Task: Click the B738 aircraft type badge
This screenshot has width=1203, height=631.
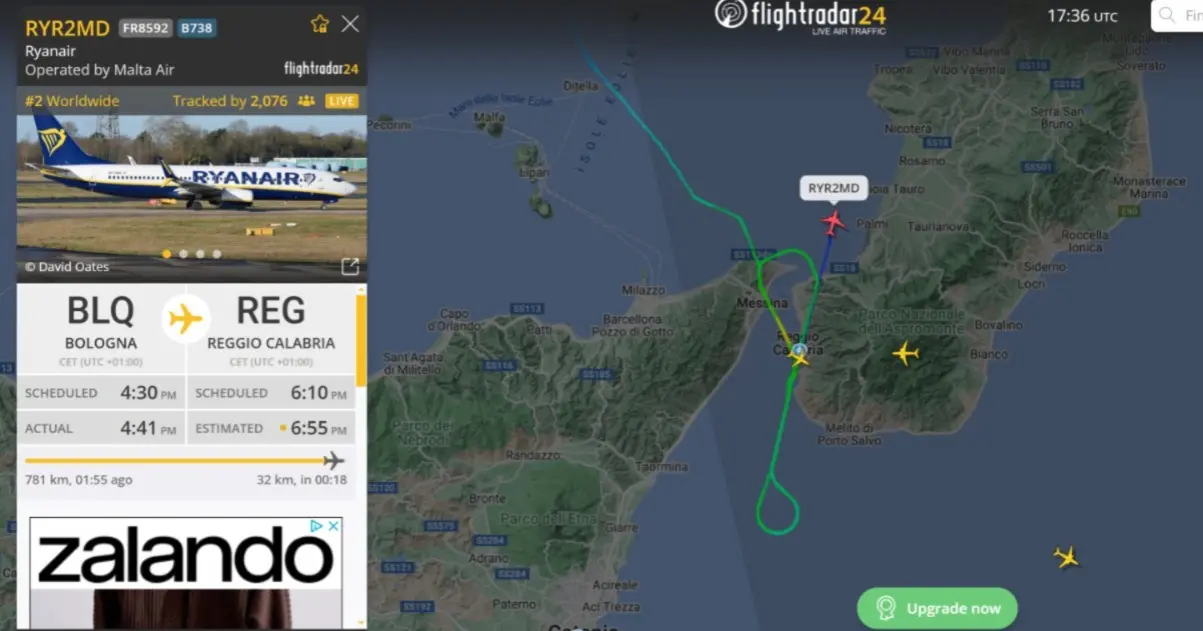Action: [197, 28]
